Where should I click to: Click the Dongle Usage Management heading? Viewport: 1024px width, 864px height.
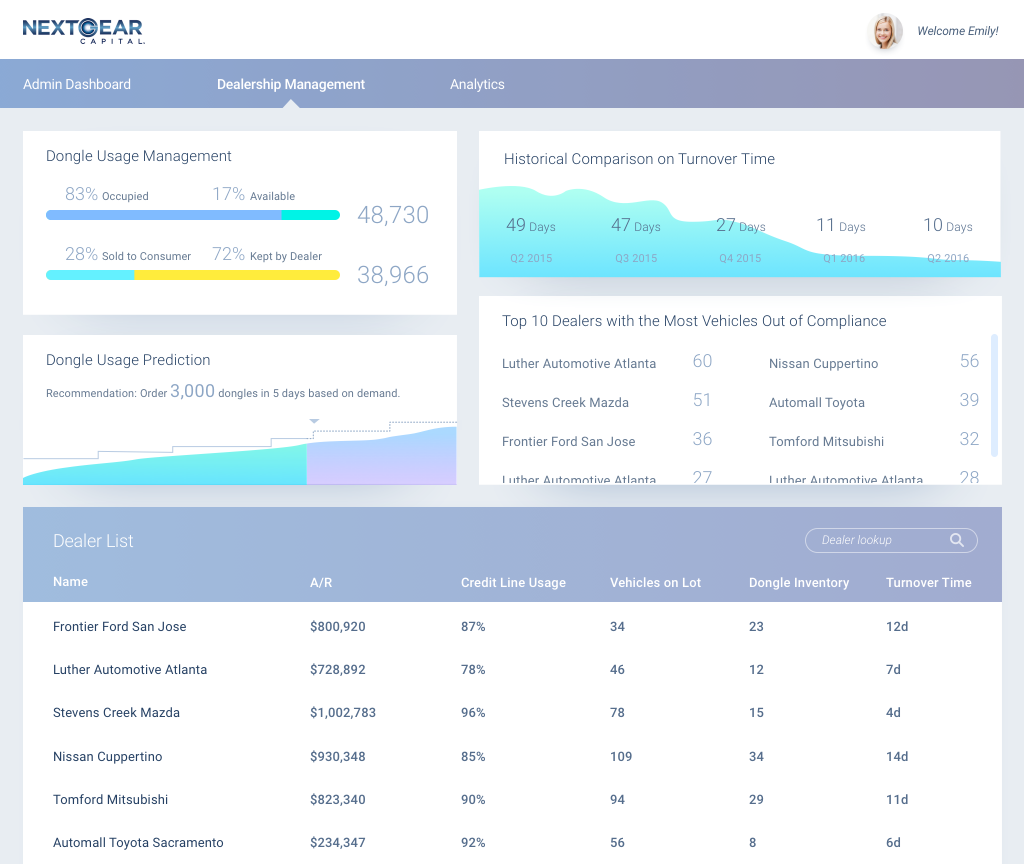coord(138,156)
